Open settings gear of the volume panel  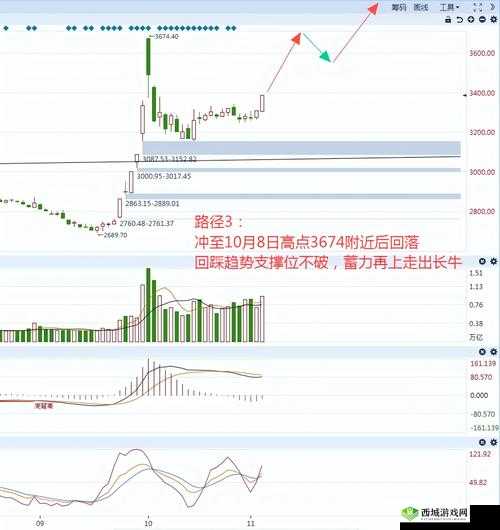494,261
